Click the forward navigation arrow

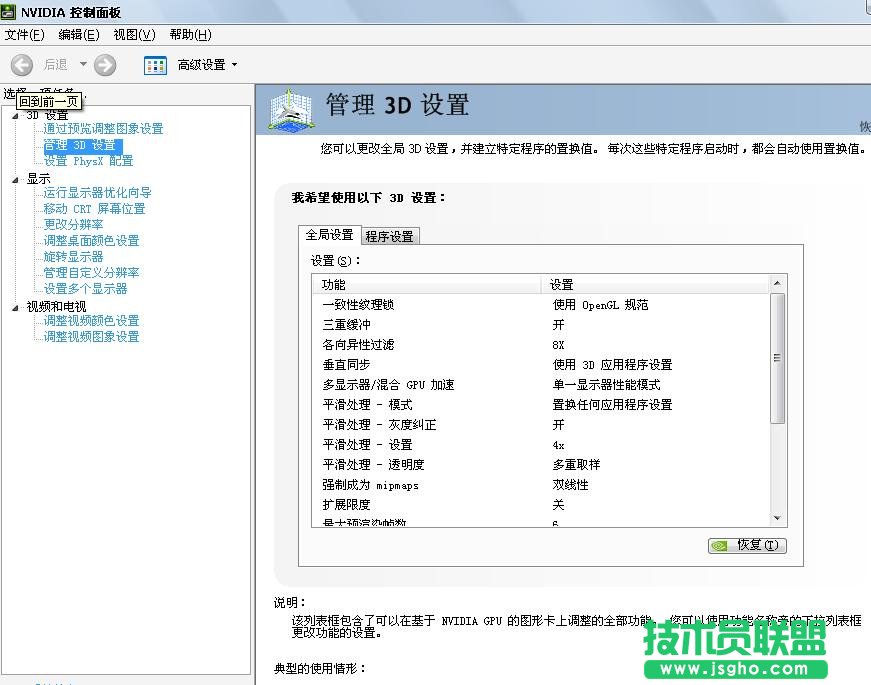tap(105, 65)
